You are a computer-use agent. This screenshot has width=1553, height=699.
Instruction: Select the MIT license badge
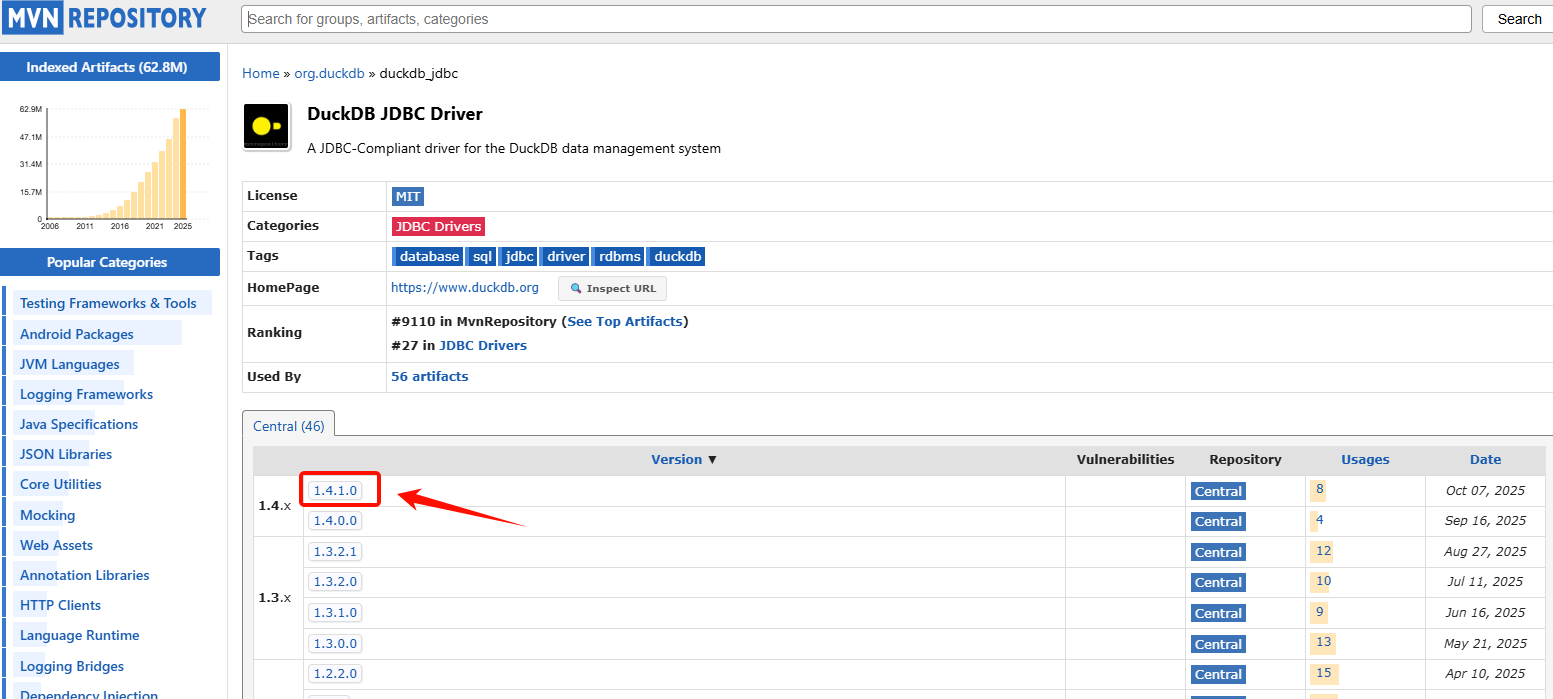click(x=408, y=196)
